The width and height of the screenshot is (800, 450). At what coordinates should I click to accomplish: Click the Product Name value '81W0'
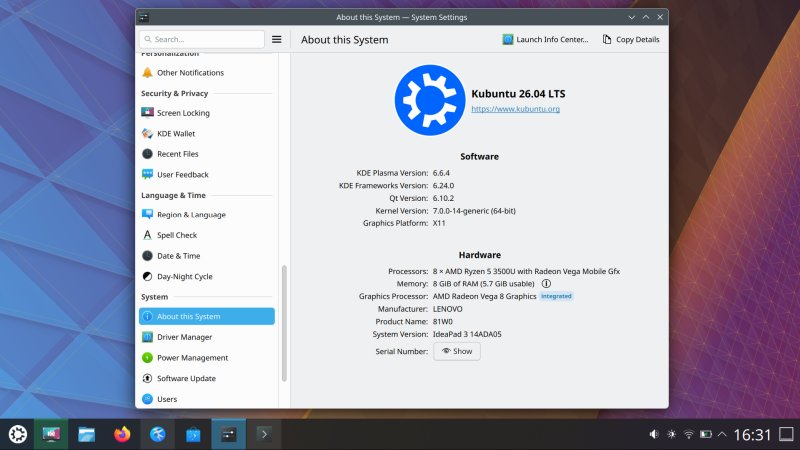pos(443,321)
